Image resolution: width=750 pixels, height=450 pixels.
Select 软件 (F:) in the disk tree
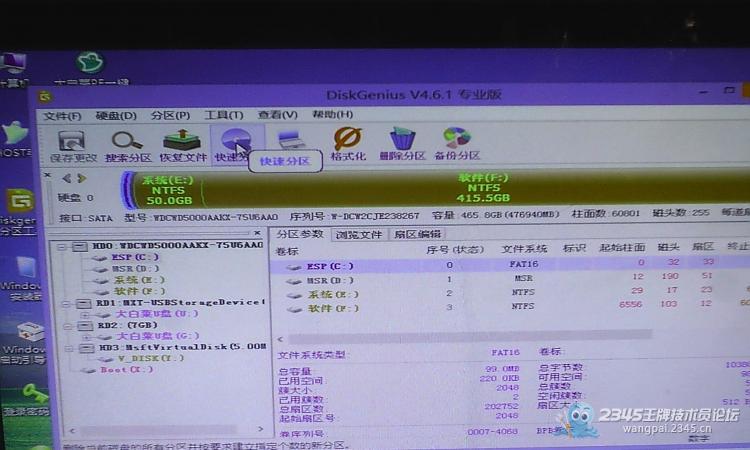click(139, 291)
